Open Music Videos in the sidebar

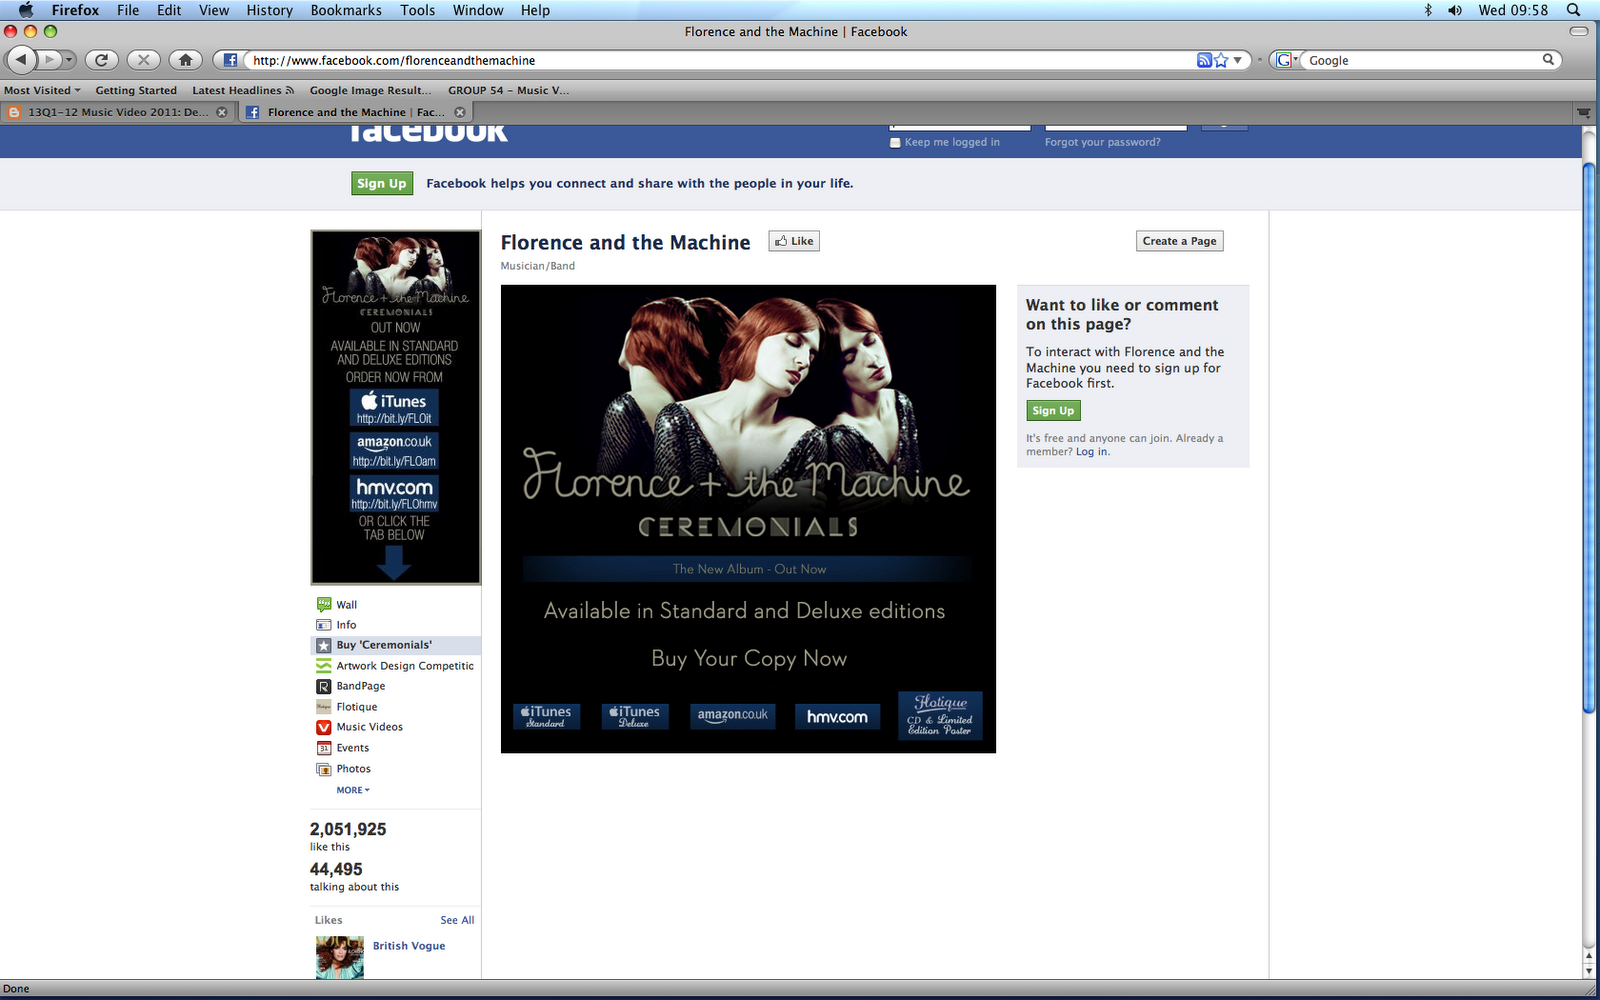pos(370,727)
